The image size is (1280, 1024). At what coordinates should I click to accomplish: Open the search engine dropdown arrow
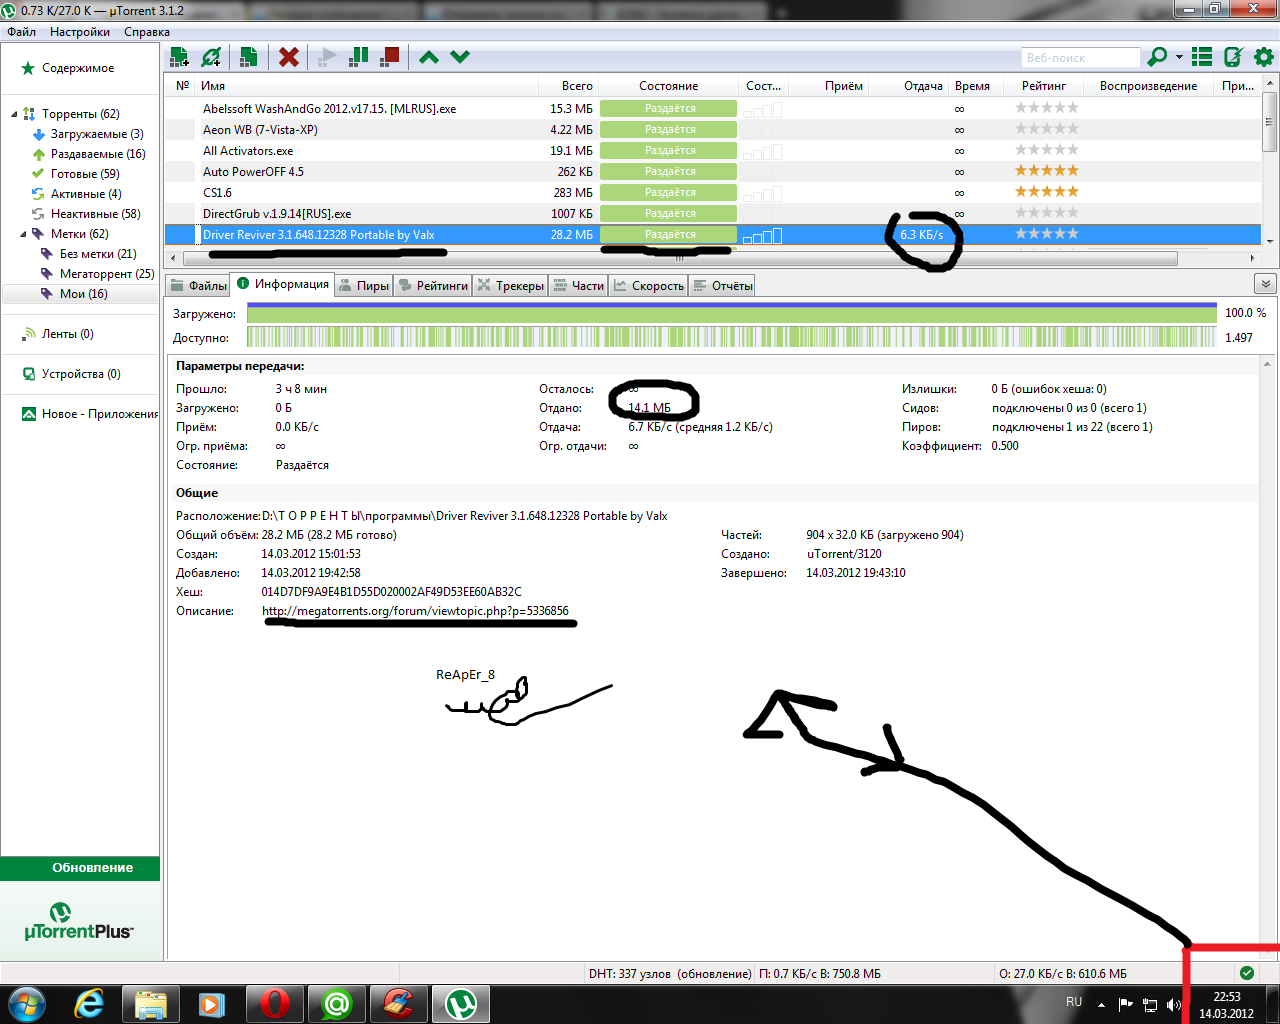pos(1179,57)
